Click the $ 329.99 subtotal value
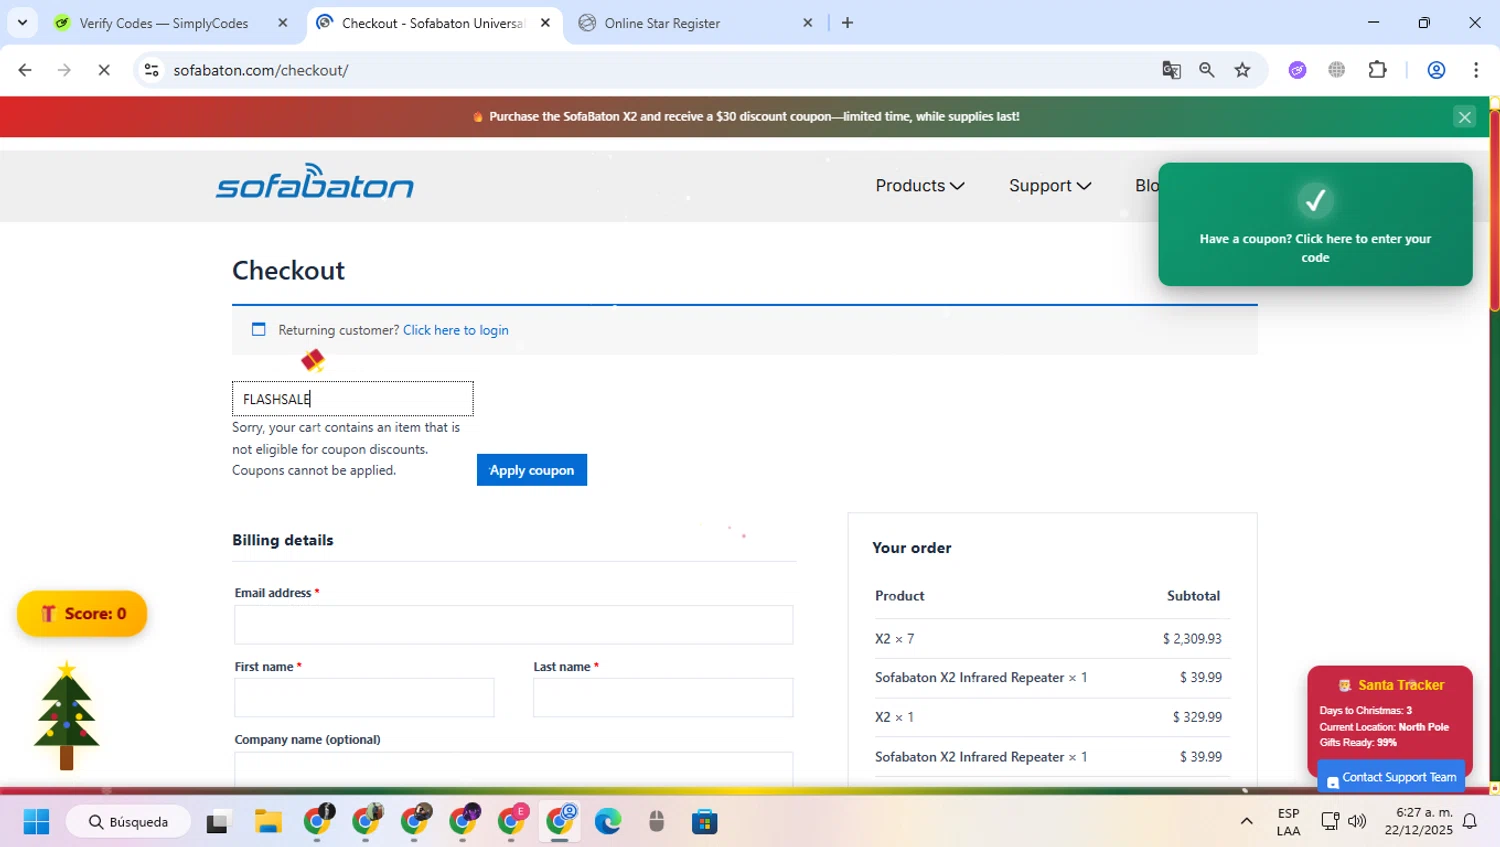Screen dimensions: 1500x847 [1197, 717]
